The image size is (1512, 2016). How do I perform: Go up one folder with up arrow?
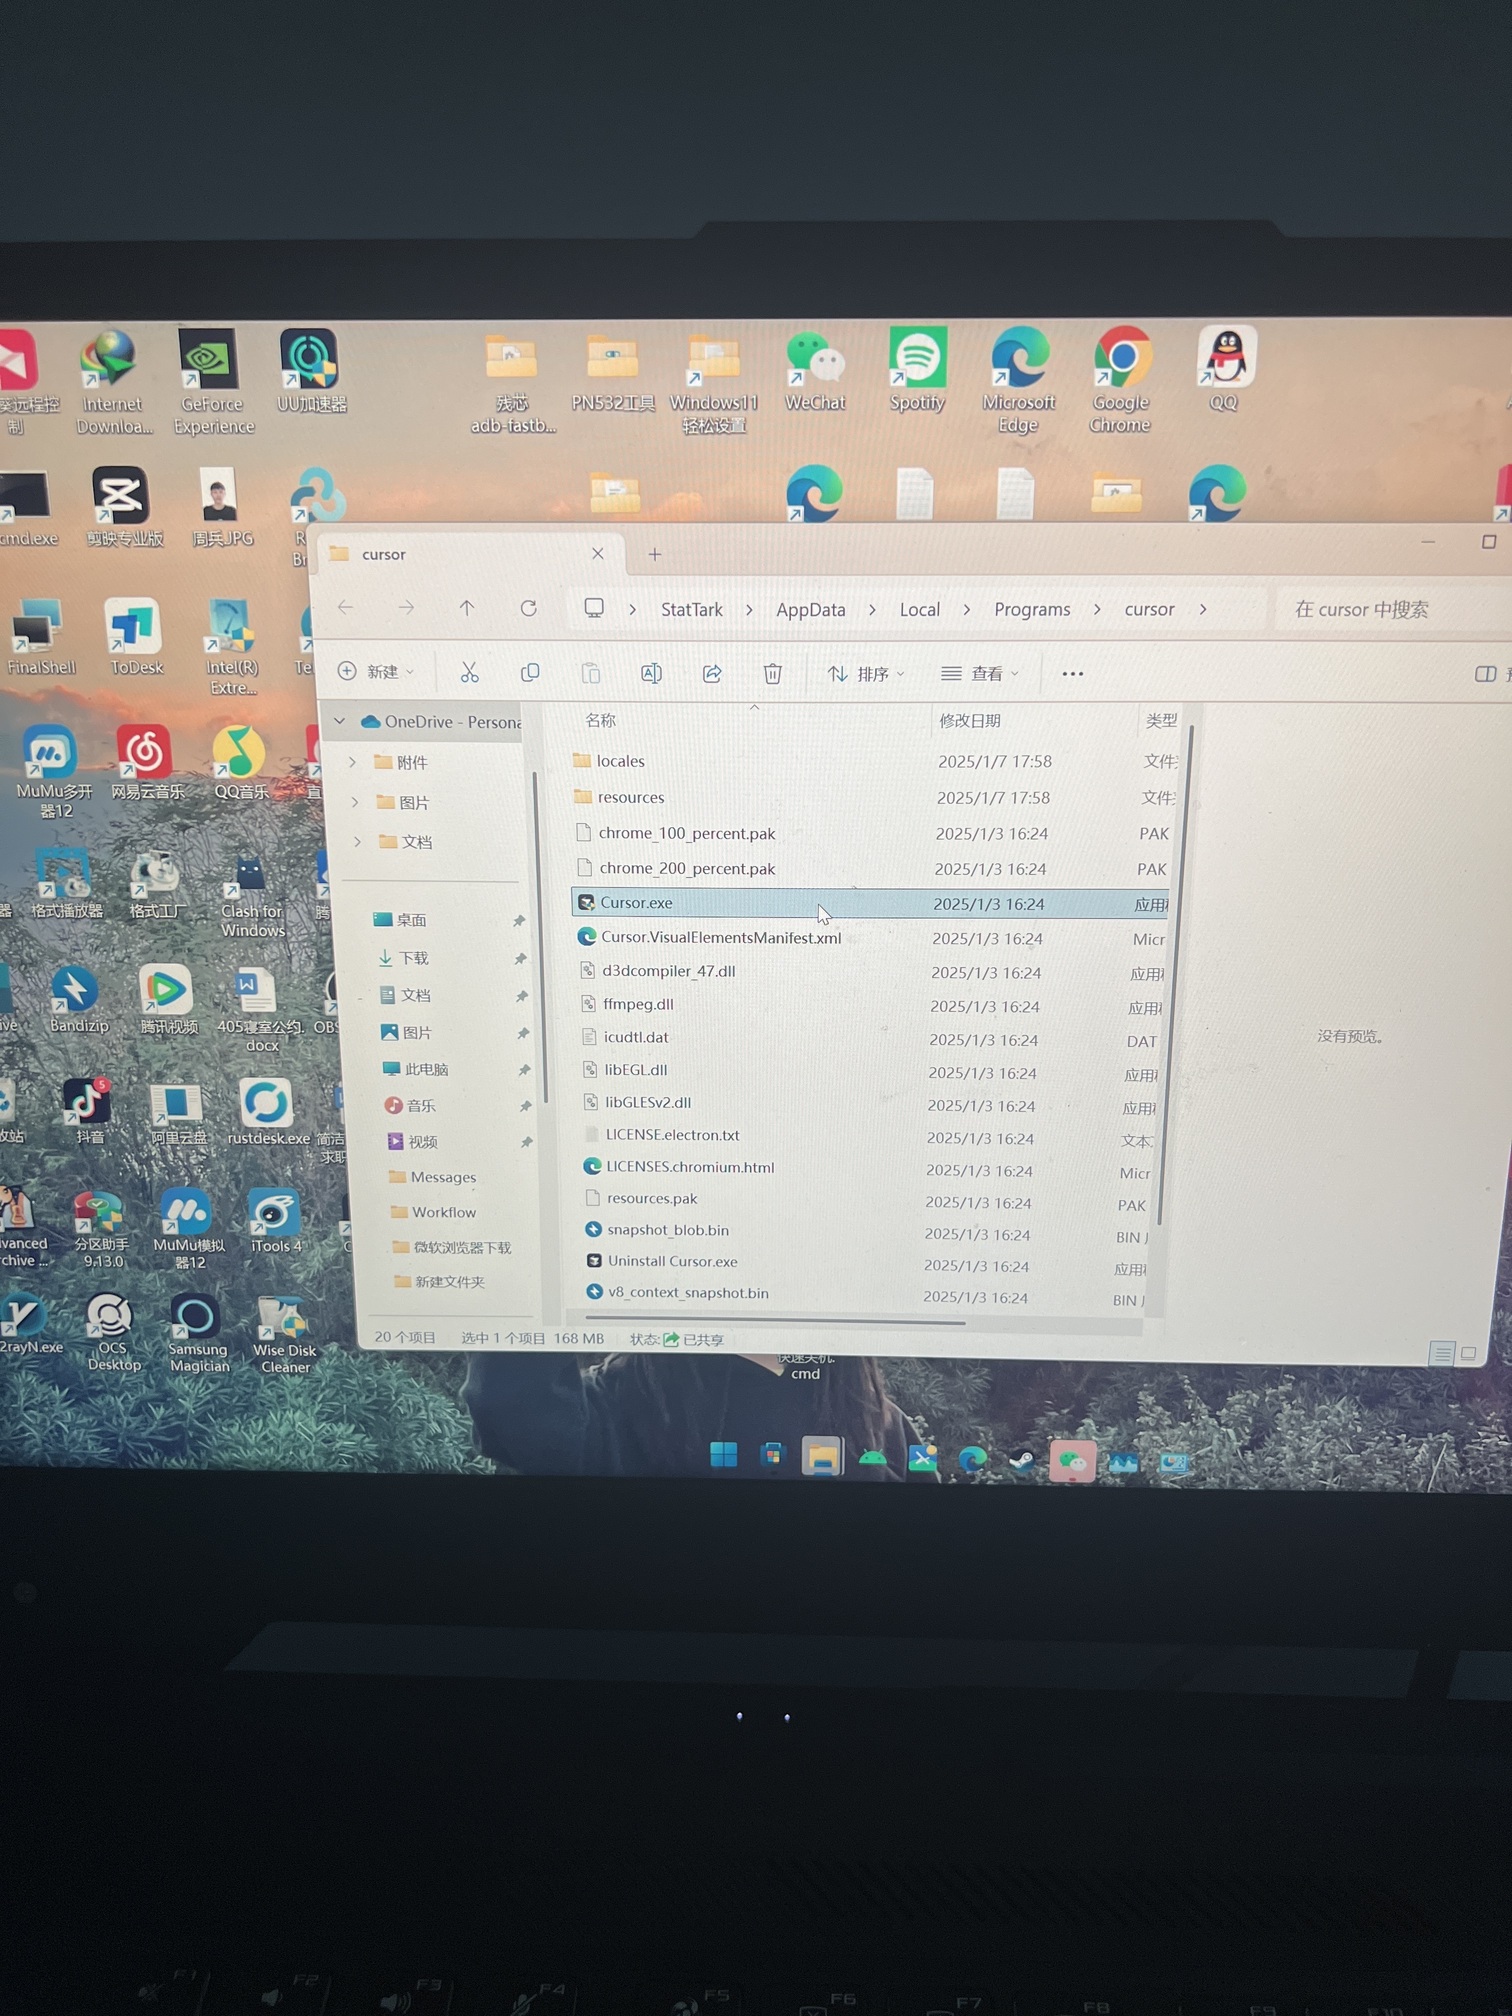click(467, 608)
